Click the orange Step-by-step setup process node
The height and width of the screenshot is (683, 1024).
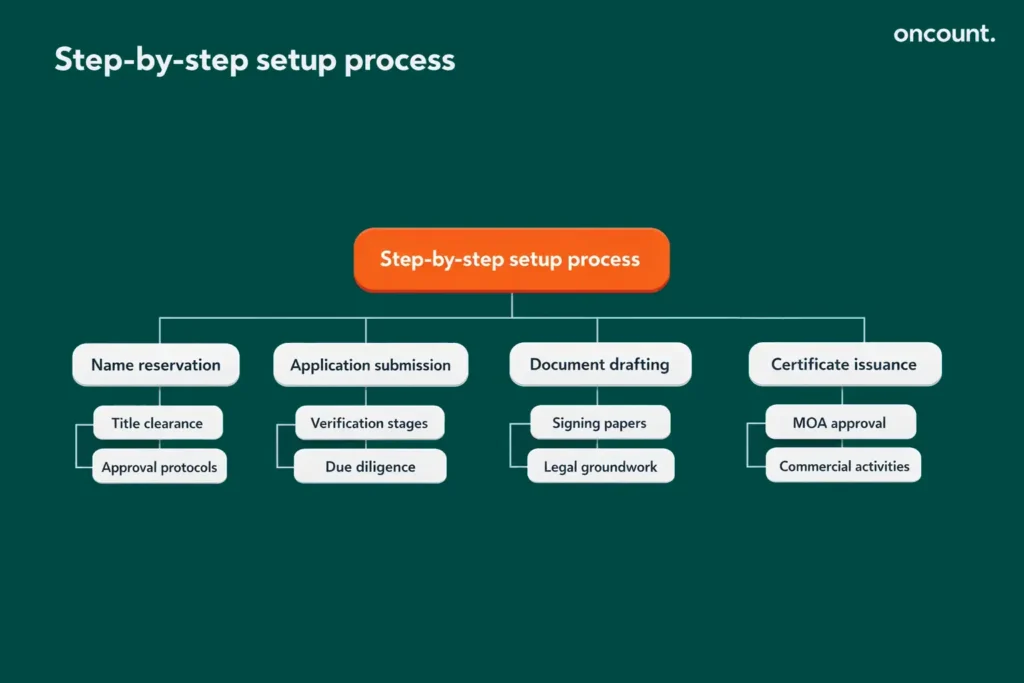tap(511, 259)
